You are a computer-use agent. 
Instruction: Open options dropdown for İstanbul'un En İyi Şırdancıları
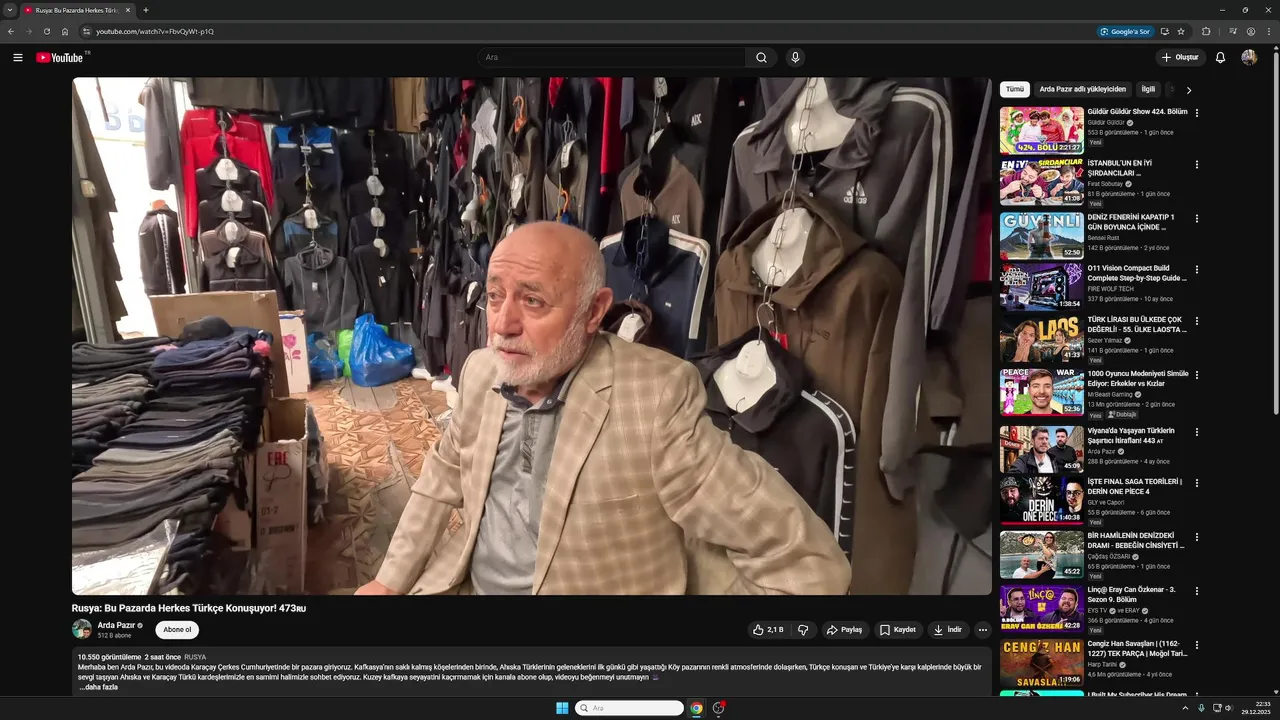(1196, 164)
